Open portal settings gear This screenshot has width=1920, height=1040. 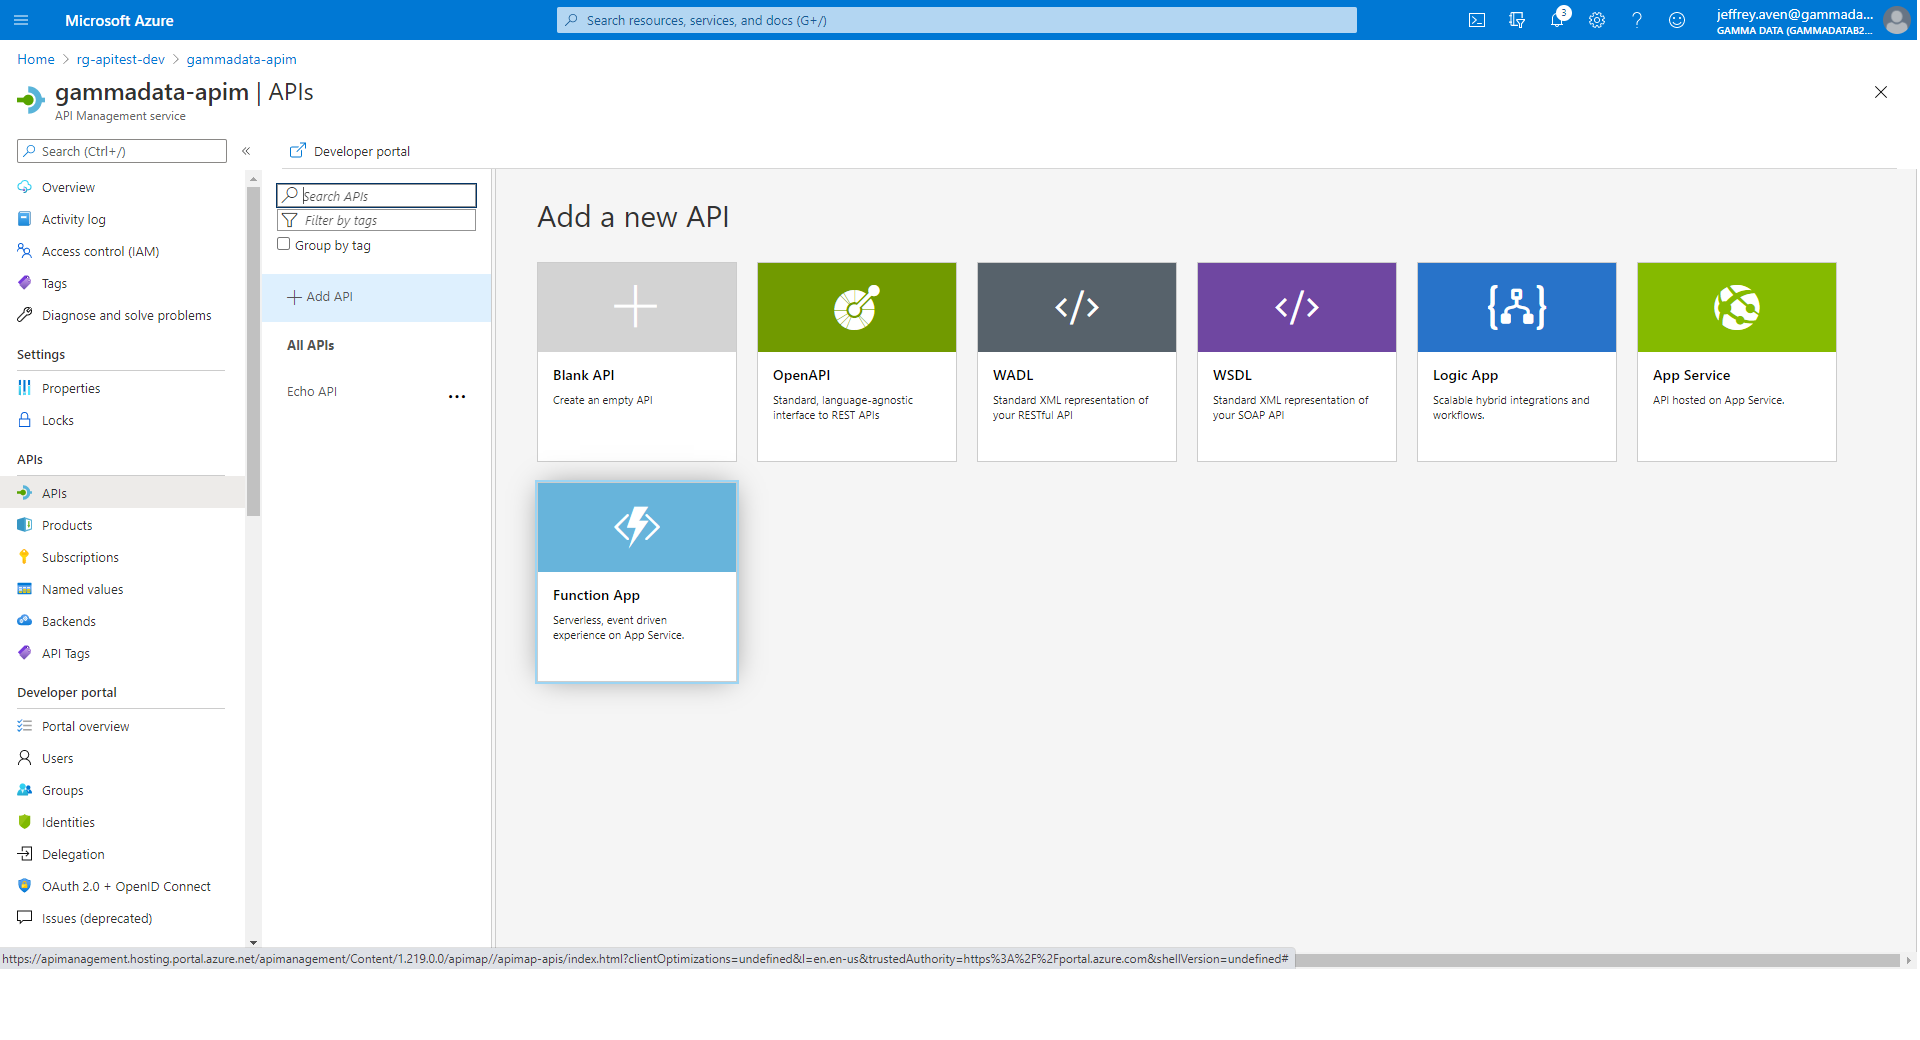pos(1597,20)
